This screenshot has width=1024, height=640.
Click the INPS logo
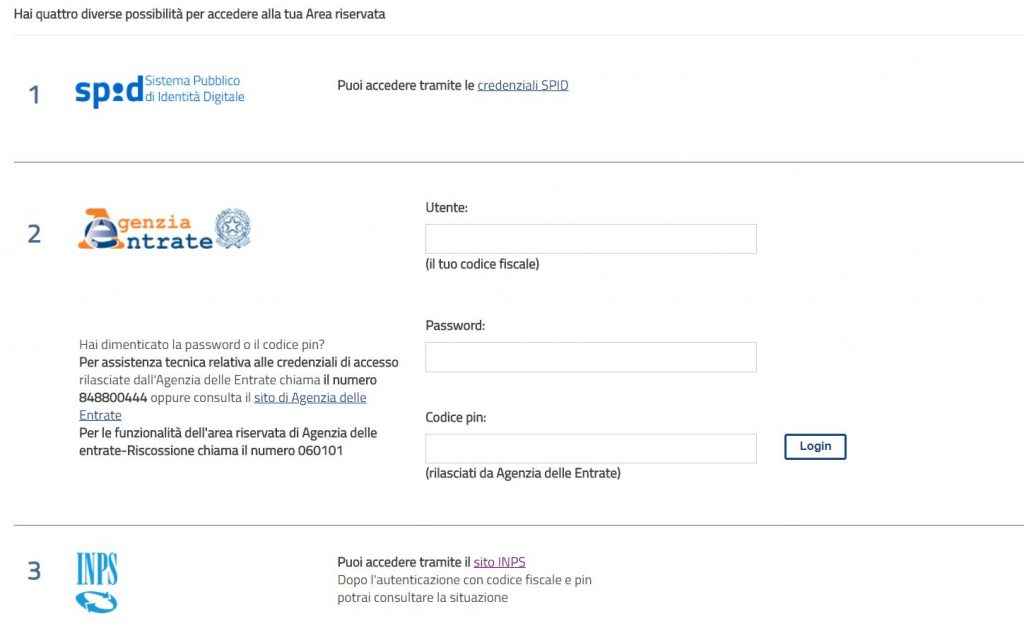[x=97, y=583]
